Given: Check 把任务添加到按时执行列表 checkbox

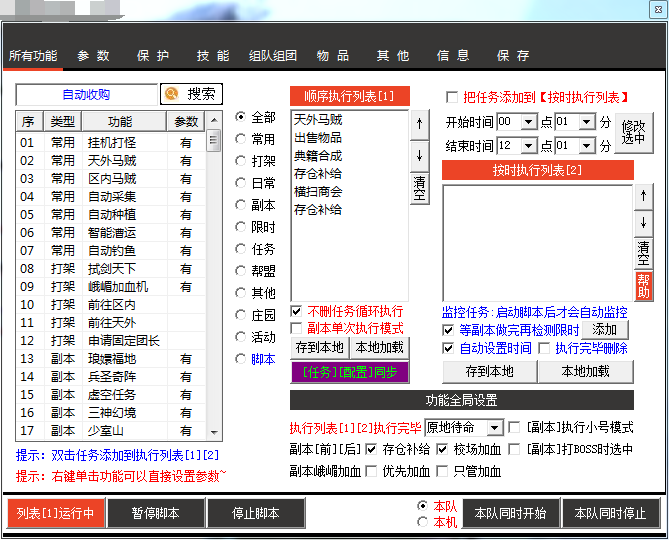Looking at the screenshot, I should click(452, 97).
